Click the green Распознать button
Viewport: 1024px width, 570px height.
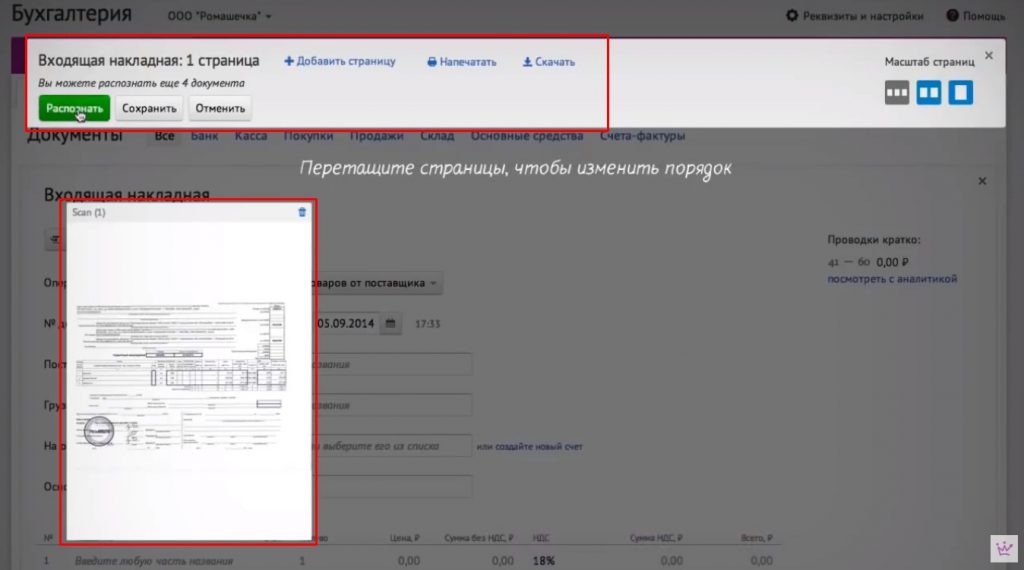point(74,108)
